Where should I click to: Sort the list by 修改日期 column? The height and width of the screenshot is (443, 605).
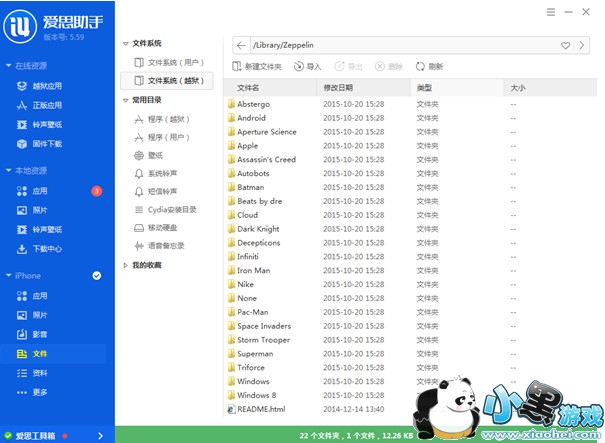click(363, 88)
